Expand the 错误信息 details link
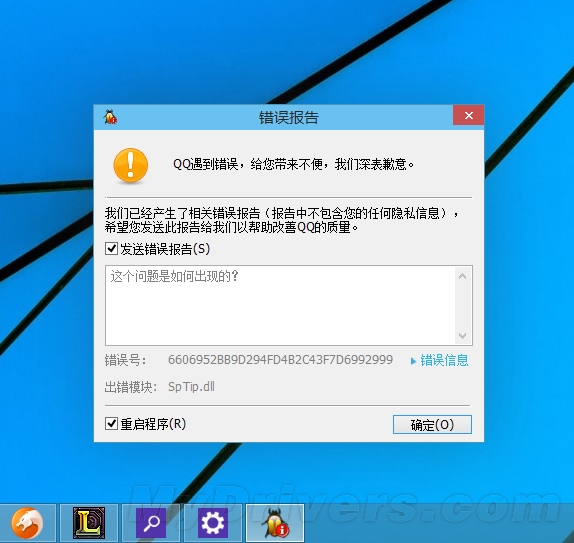Screen dimensions: 574x543 (x=439, y=361)
